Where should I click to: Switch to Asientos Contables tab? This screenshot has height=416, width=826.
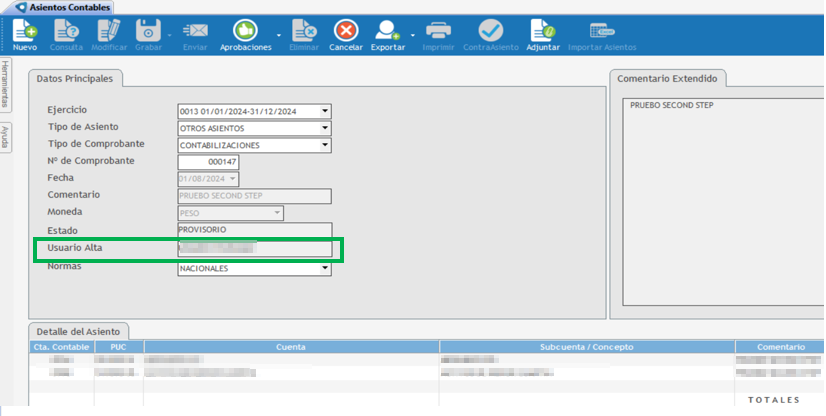point(63,7)
